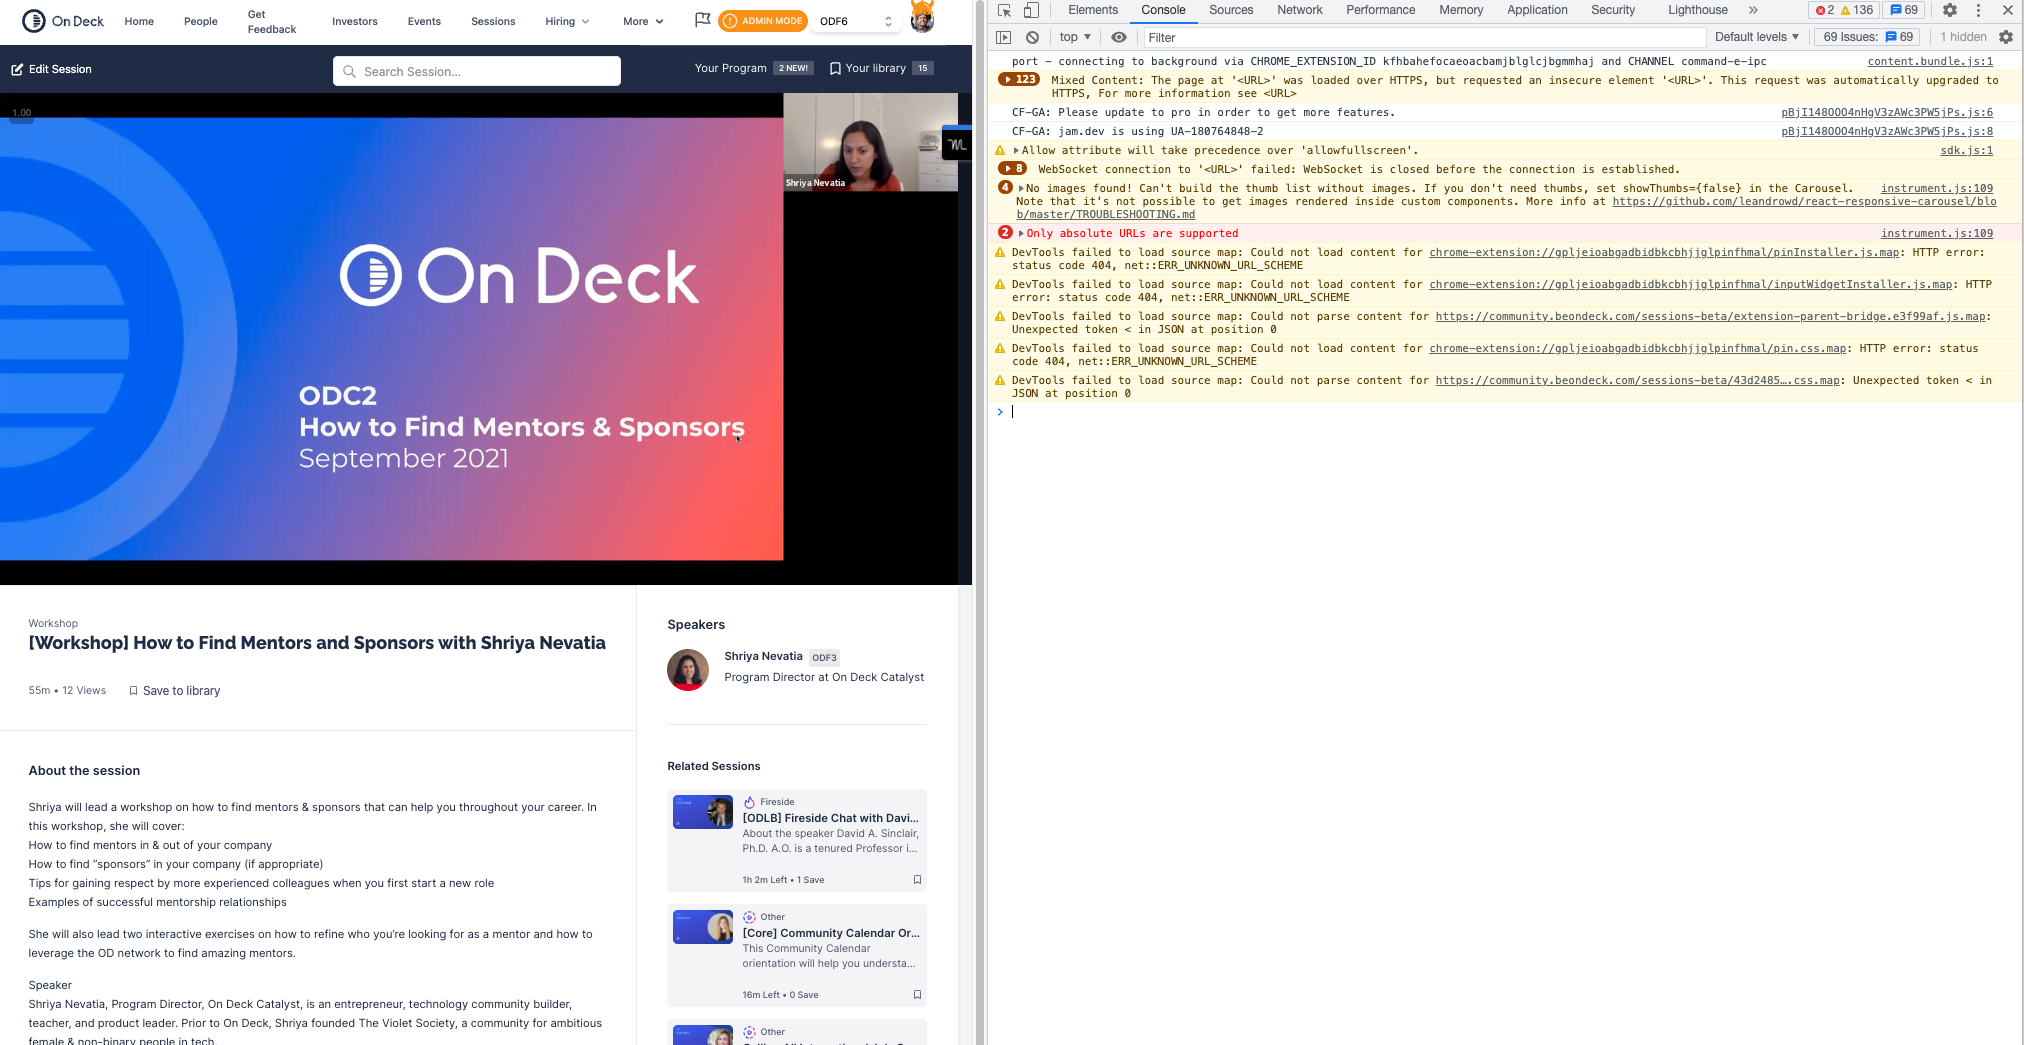Viewport: 2024px width, 1045px height.
Task: Open the More dropdown
Action: [643, 21]
